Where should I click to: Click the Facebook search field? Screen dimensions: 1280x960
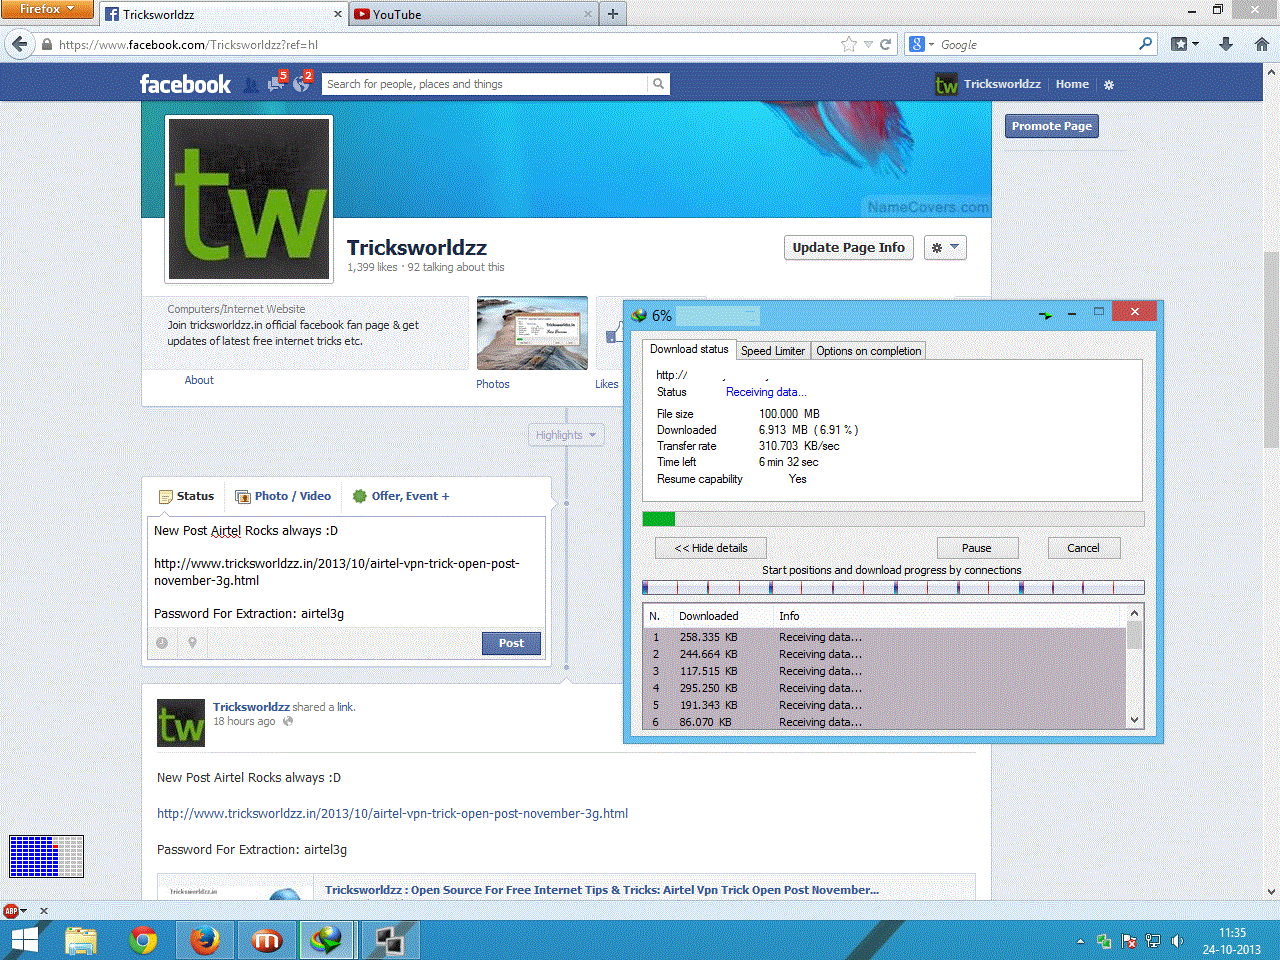[485, 84]
